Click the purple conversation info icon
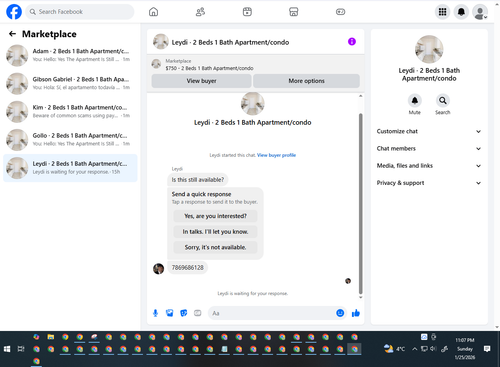The image size is (500, 367). coord(352,42)
